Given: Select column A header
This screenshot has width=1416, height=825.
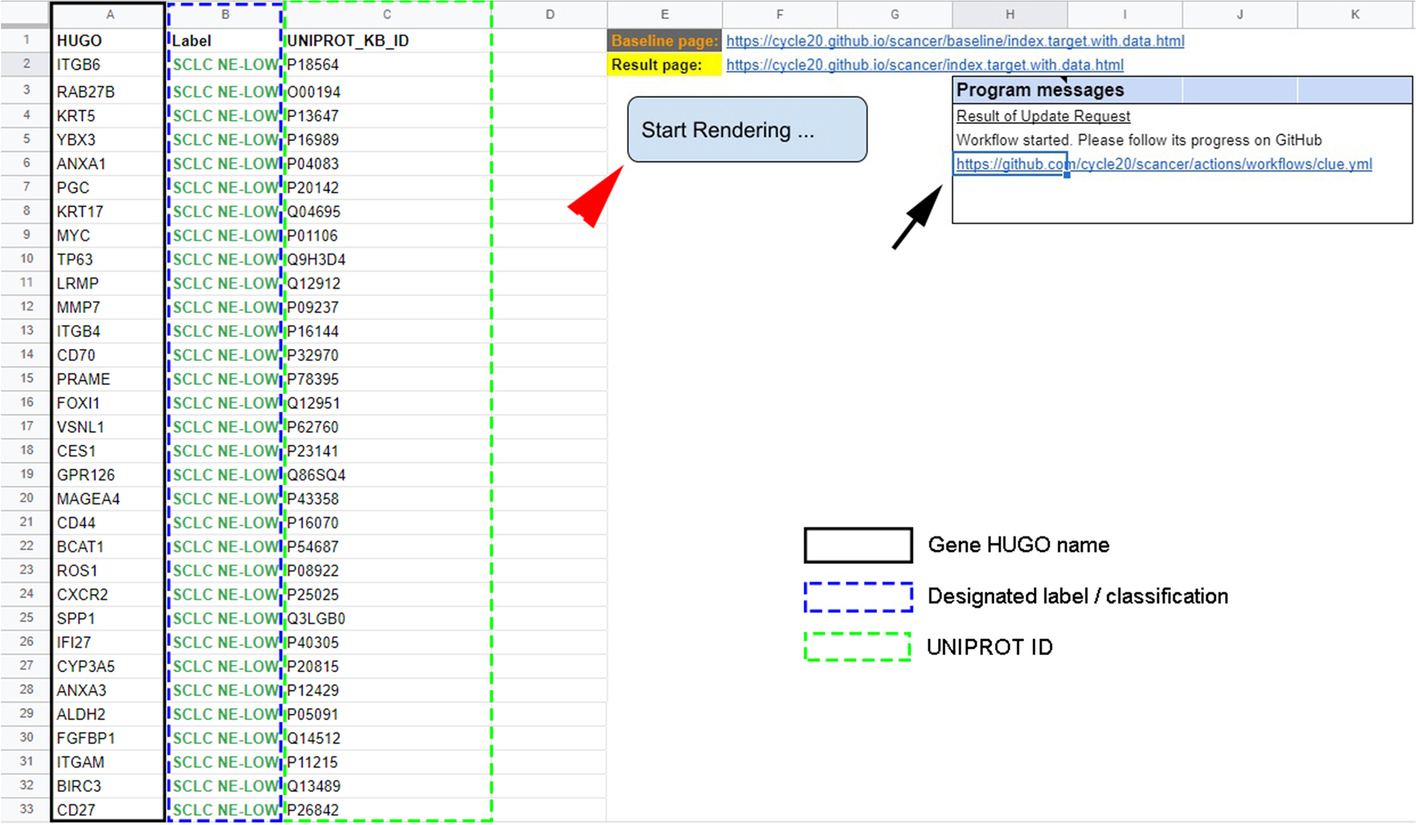Looking at the screenshot, I should 108,14.
